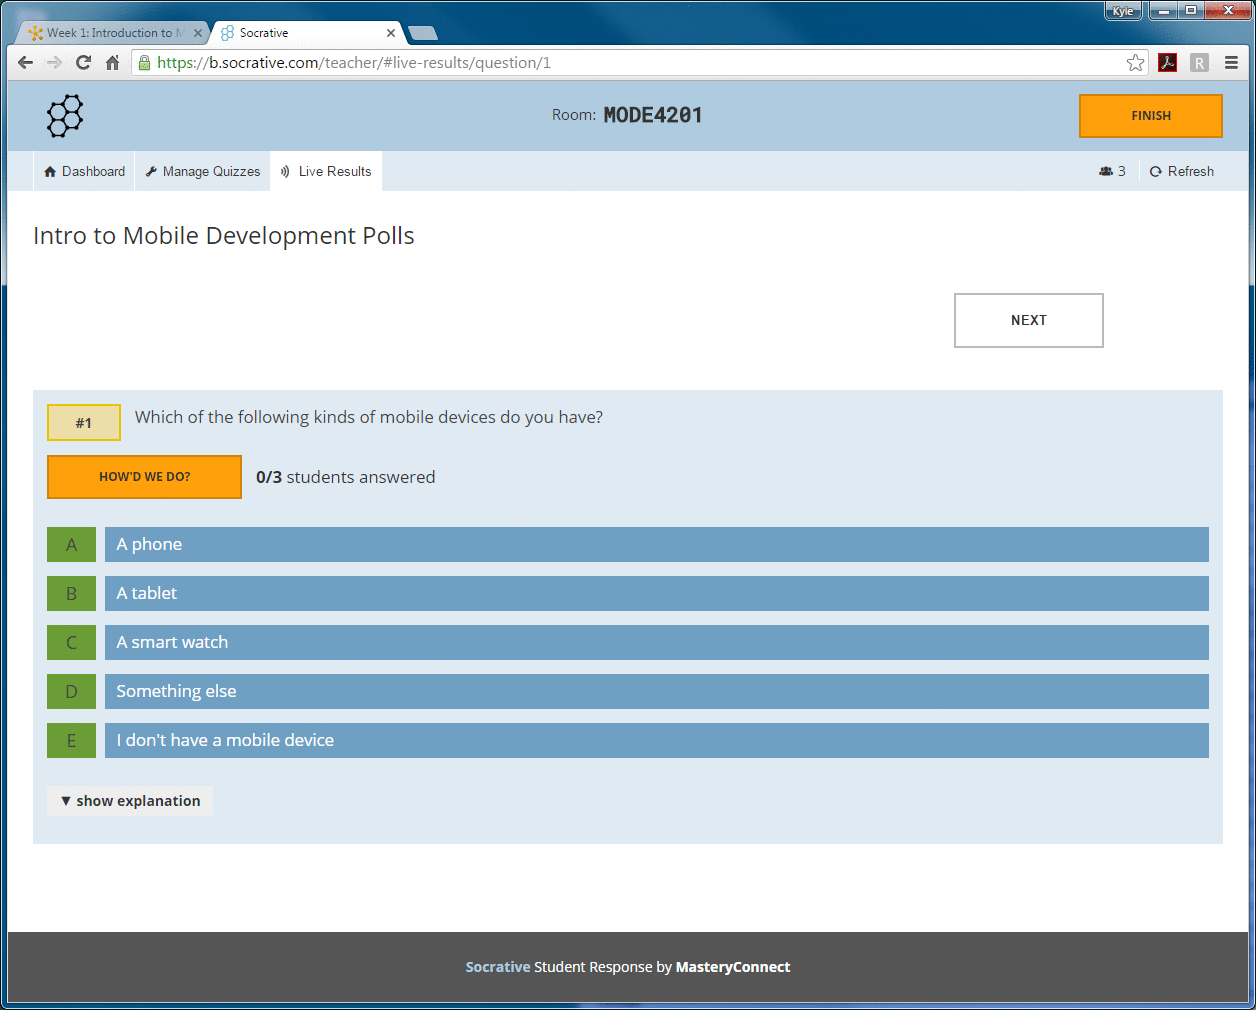
Task: Click the 'Something else' answer bar
Action: 657,692
